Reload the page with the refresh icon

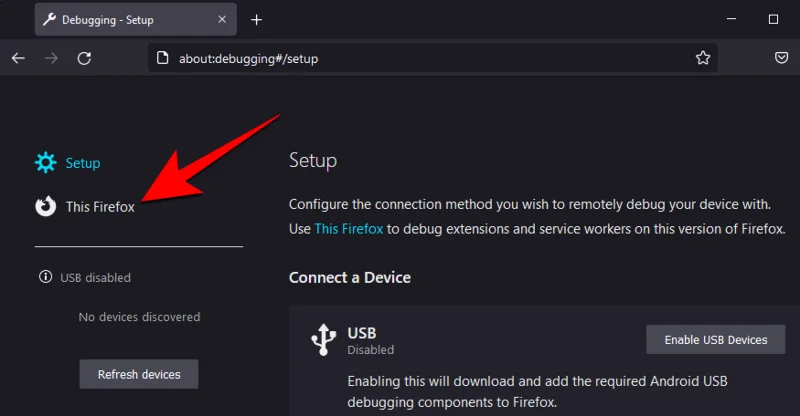click(84, 58)
